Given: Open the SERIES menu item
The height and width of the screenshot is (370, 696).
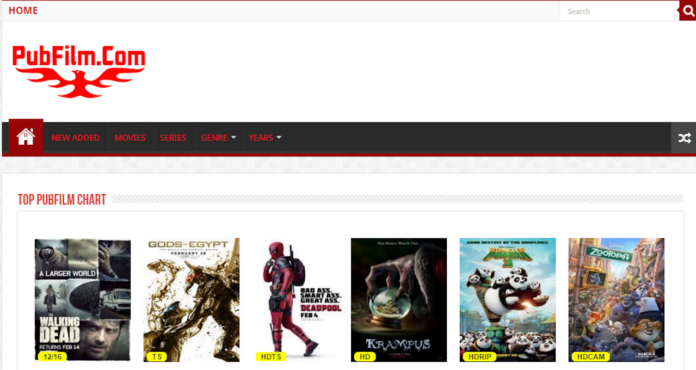Looking at the screenshot, I should pos(173,138).
